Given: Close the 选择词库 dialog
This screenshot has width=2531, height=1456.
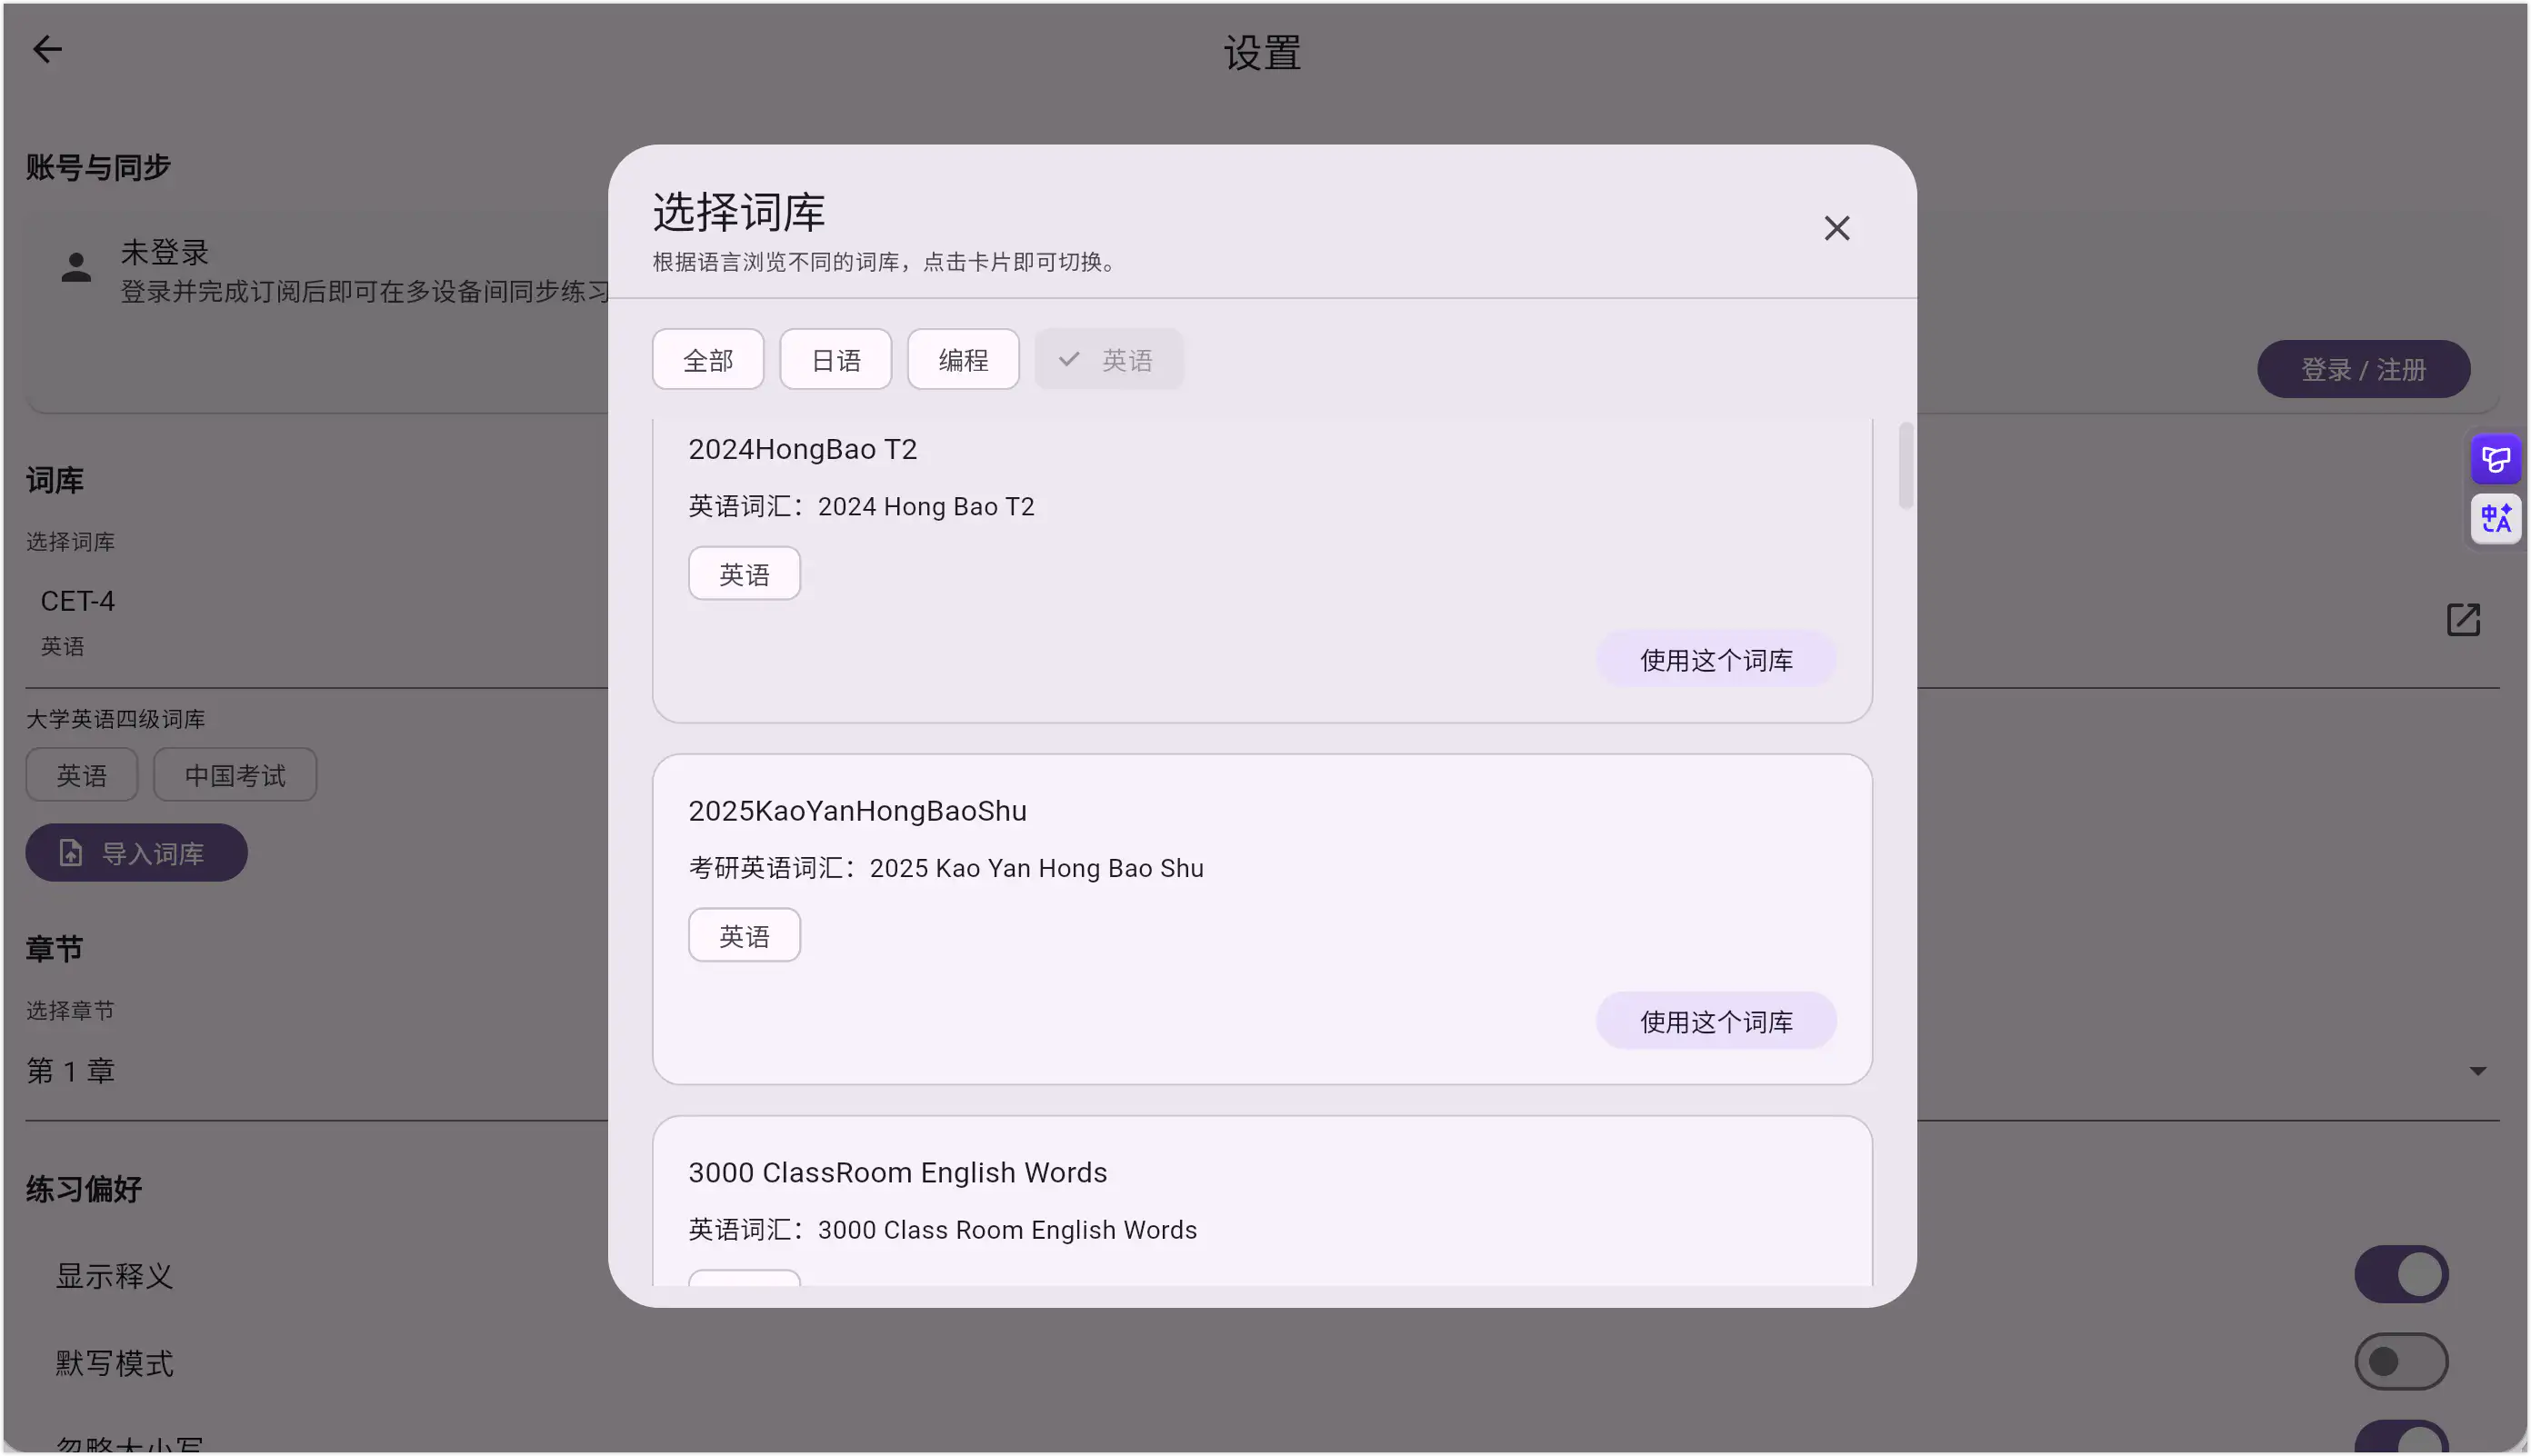Looking at the screenshot, I should tap(1836, 227).
